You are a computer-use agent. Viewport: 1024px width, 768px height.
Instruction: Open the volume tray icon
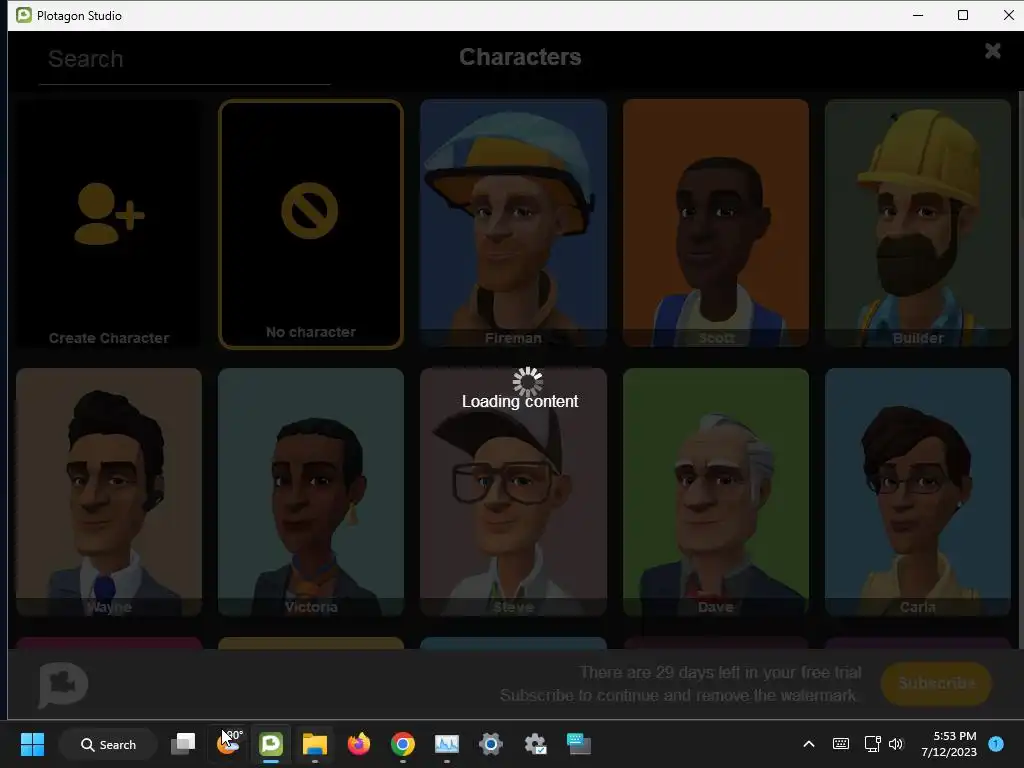pyautogui.click(x=896, y=744)
